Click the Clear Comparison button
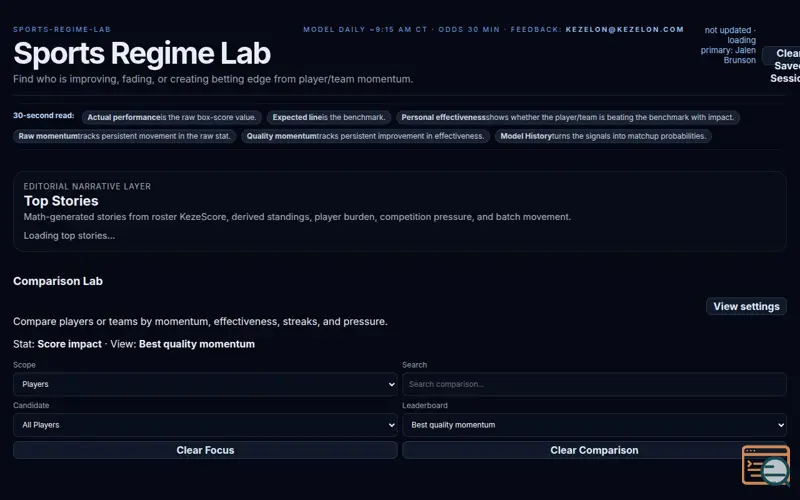The height and width of the screenshot is (500, 800). click(594, 450)
